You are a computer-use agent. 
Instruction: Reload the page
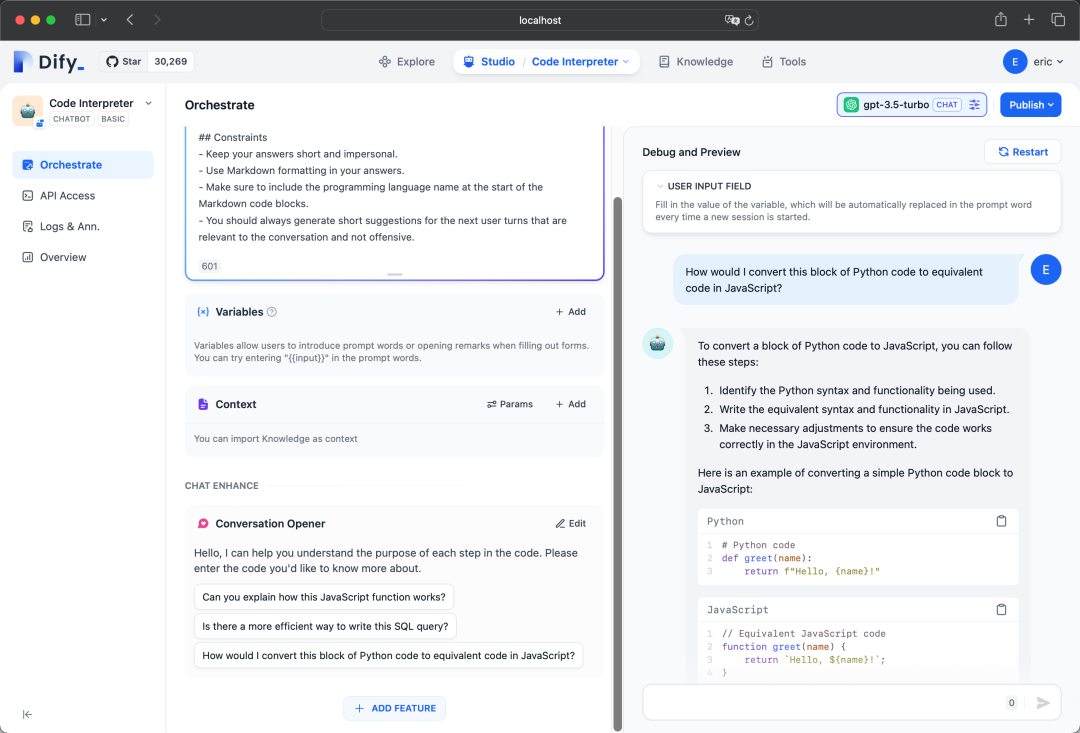pos(749,20)
